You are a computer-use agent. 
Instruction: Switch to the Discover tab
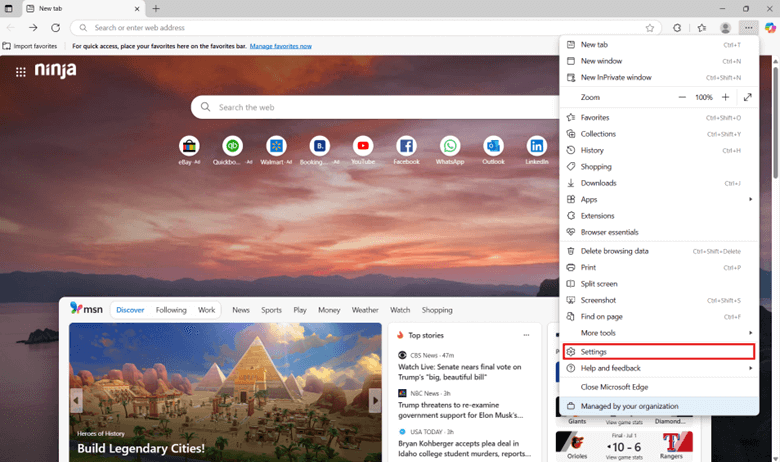click(x=130, y=310)
